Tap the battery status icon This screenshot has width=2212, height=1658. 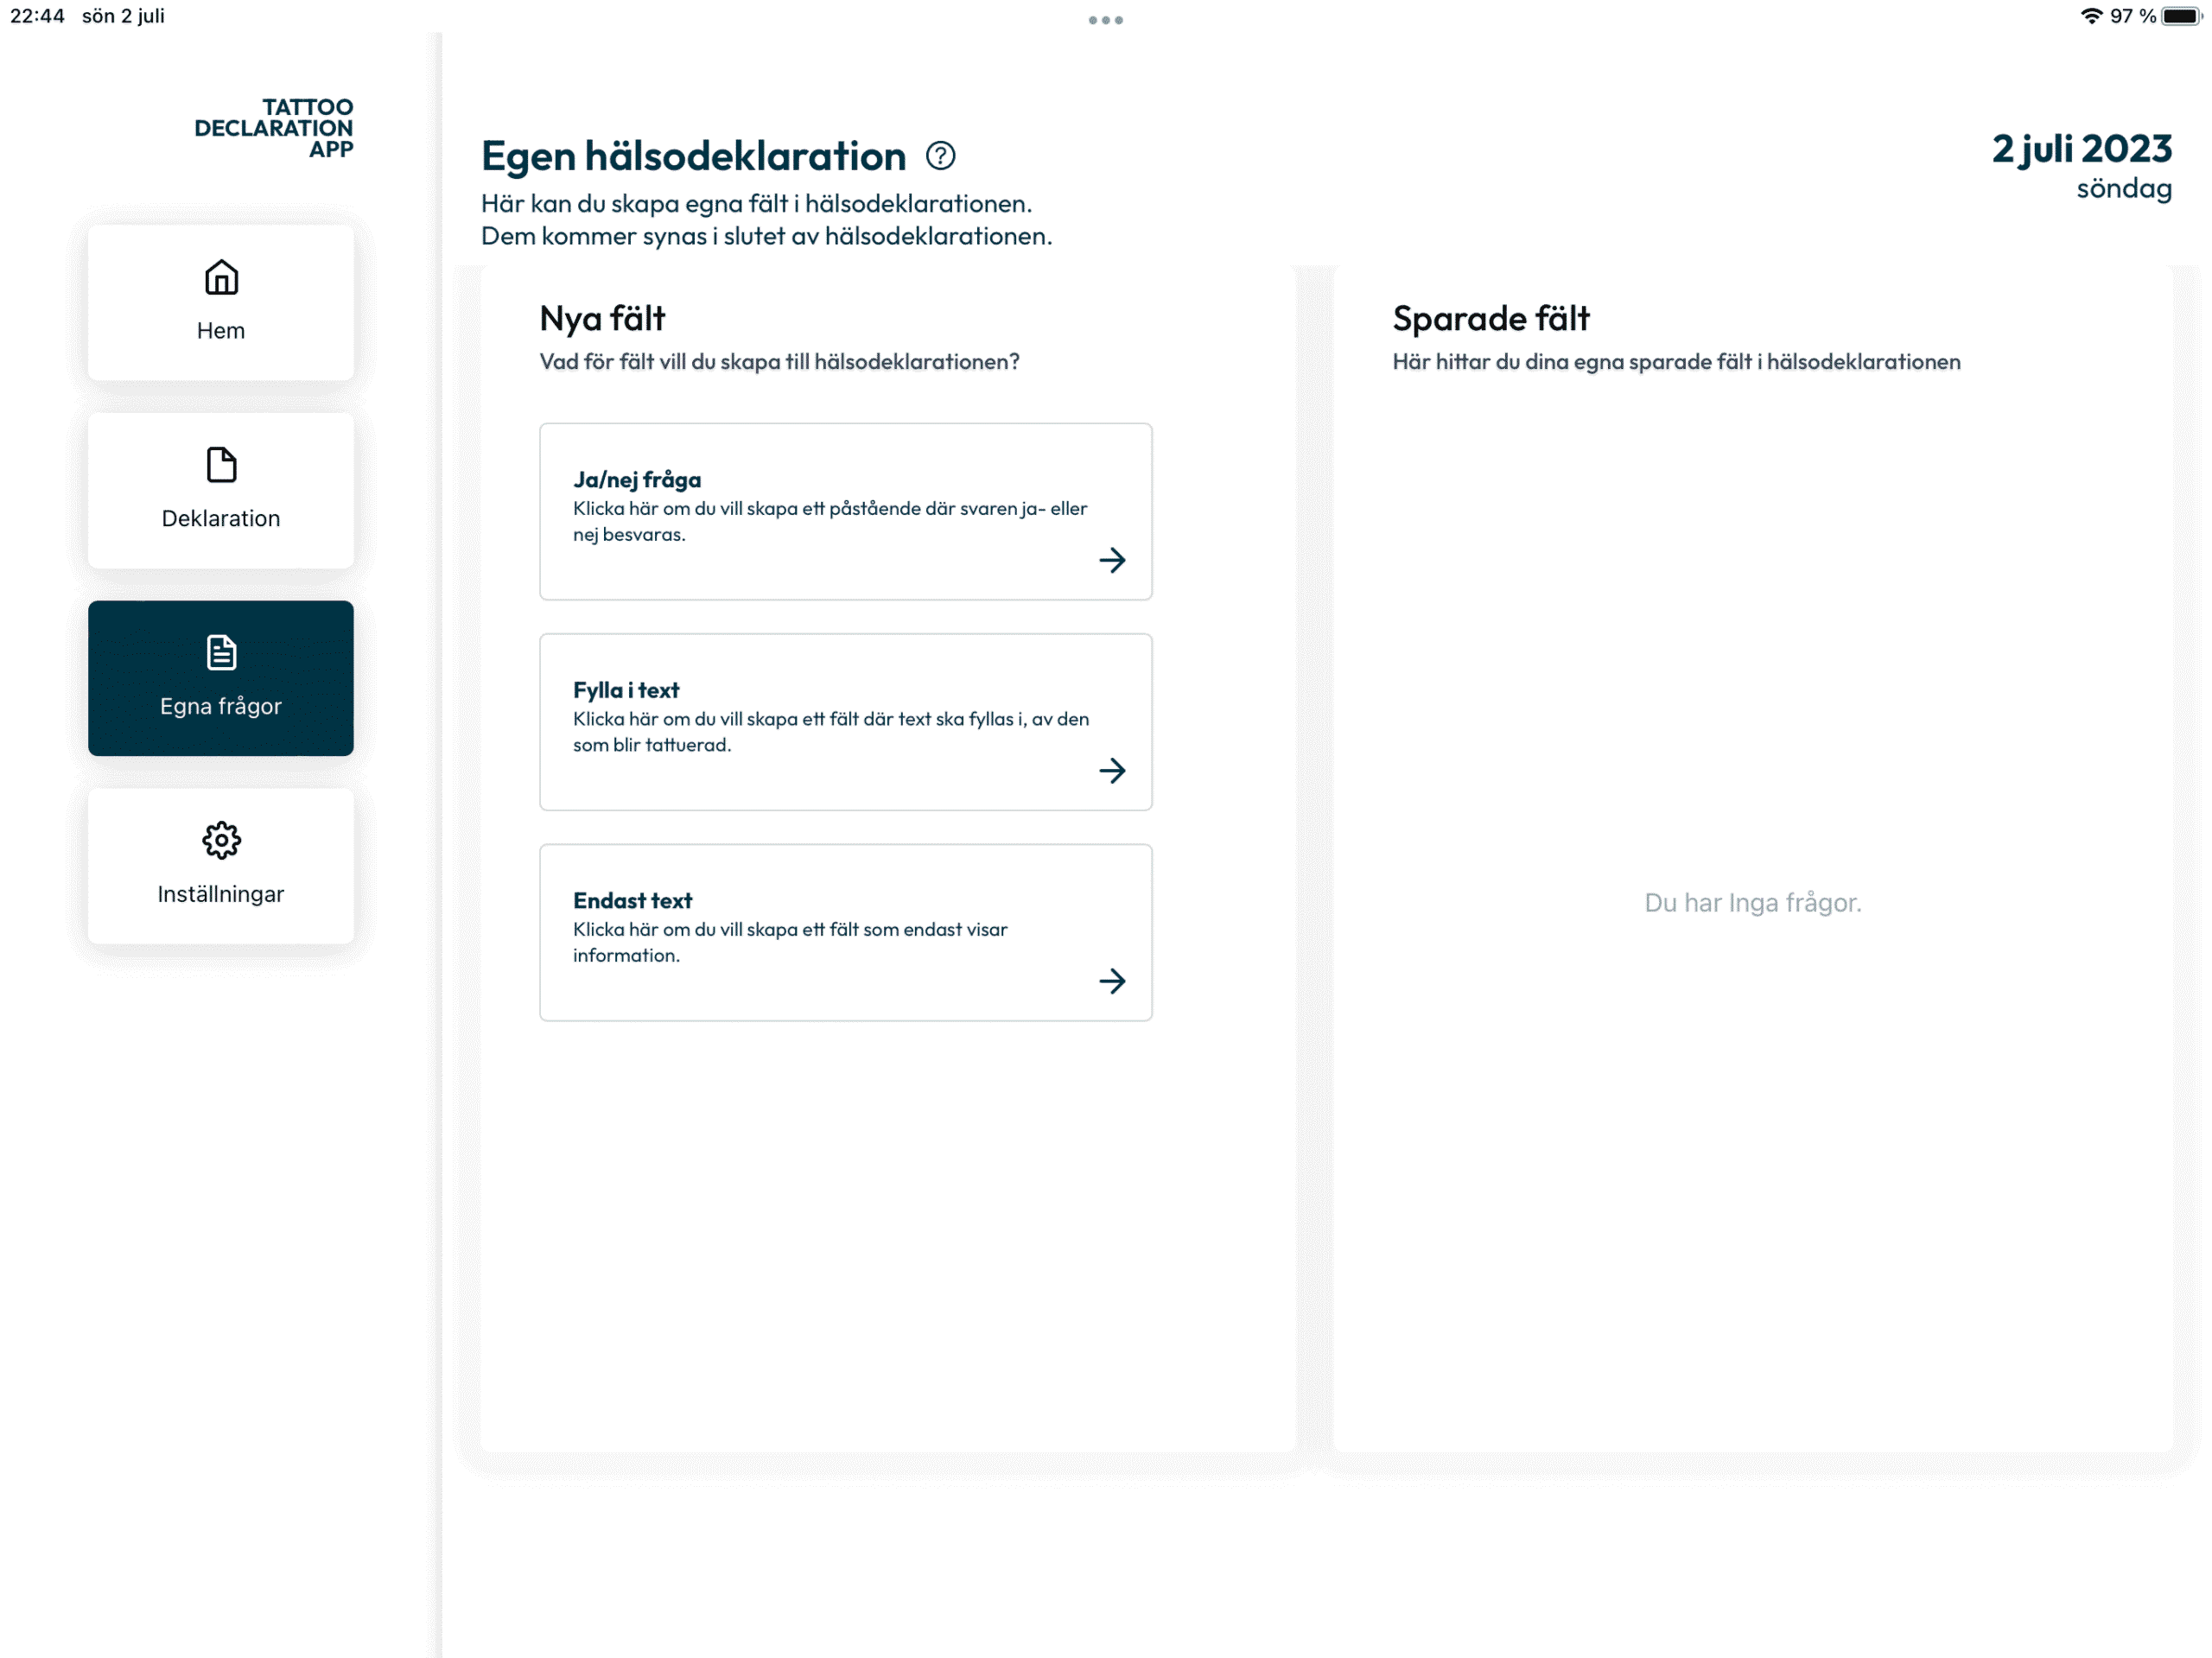click(2180, 16)
